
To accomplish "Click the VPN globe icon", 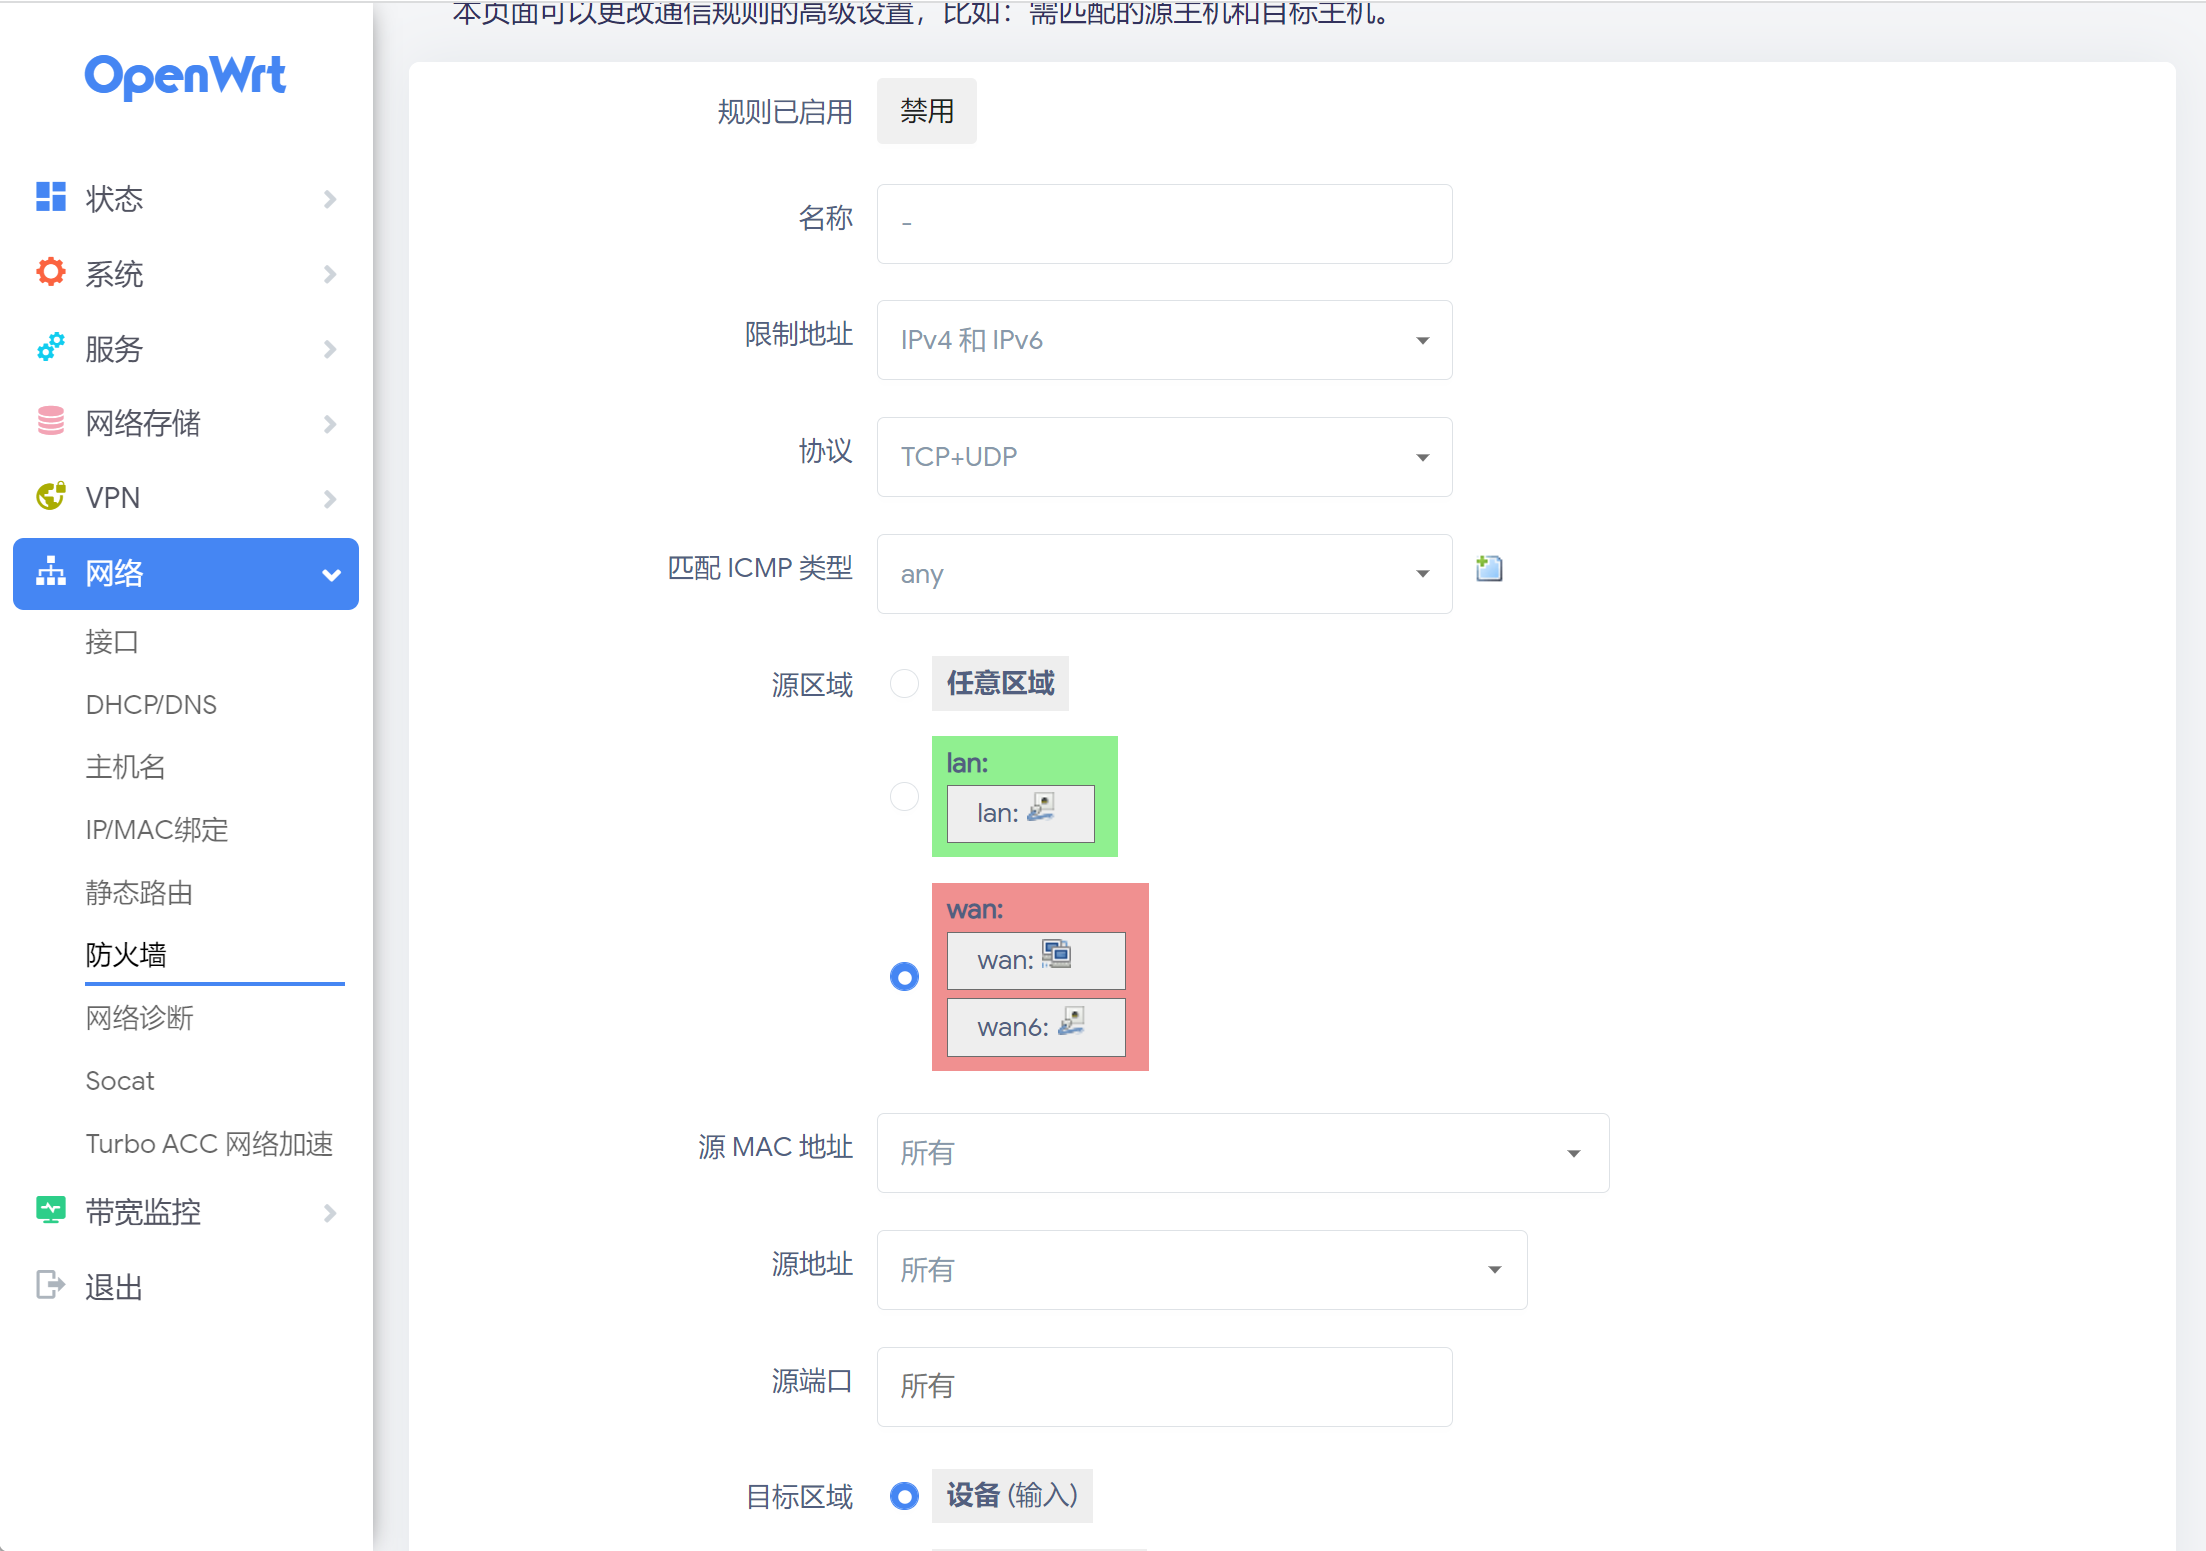I will tap(50, 496).
